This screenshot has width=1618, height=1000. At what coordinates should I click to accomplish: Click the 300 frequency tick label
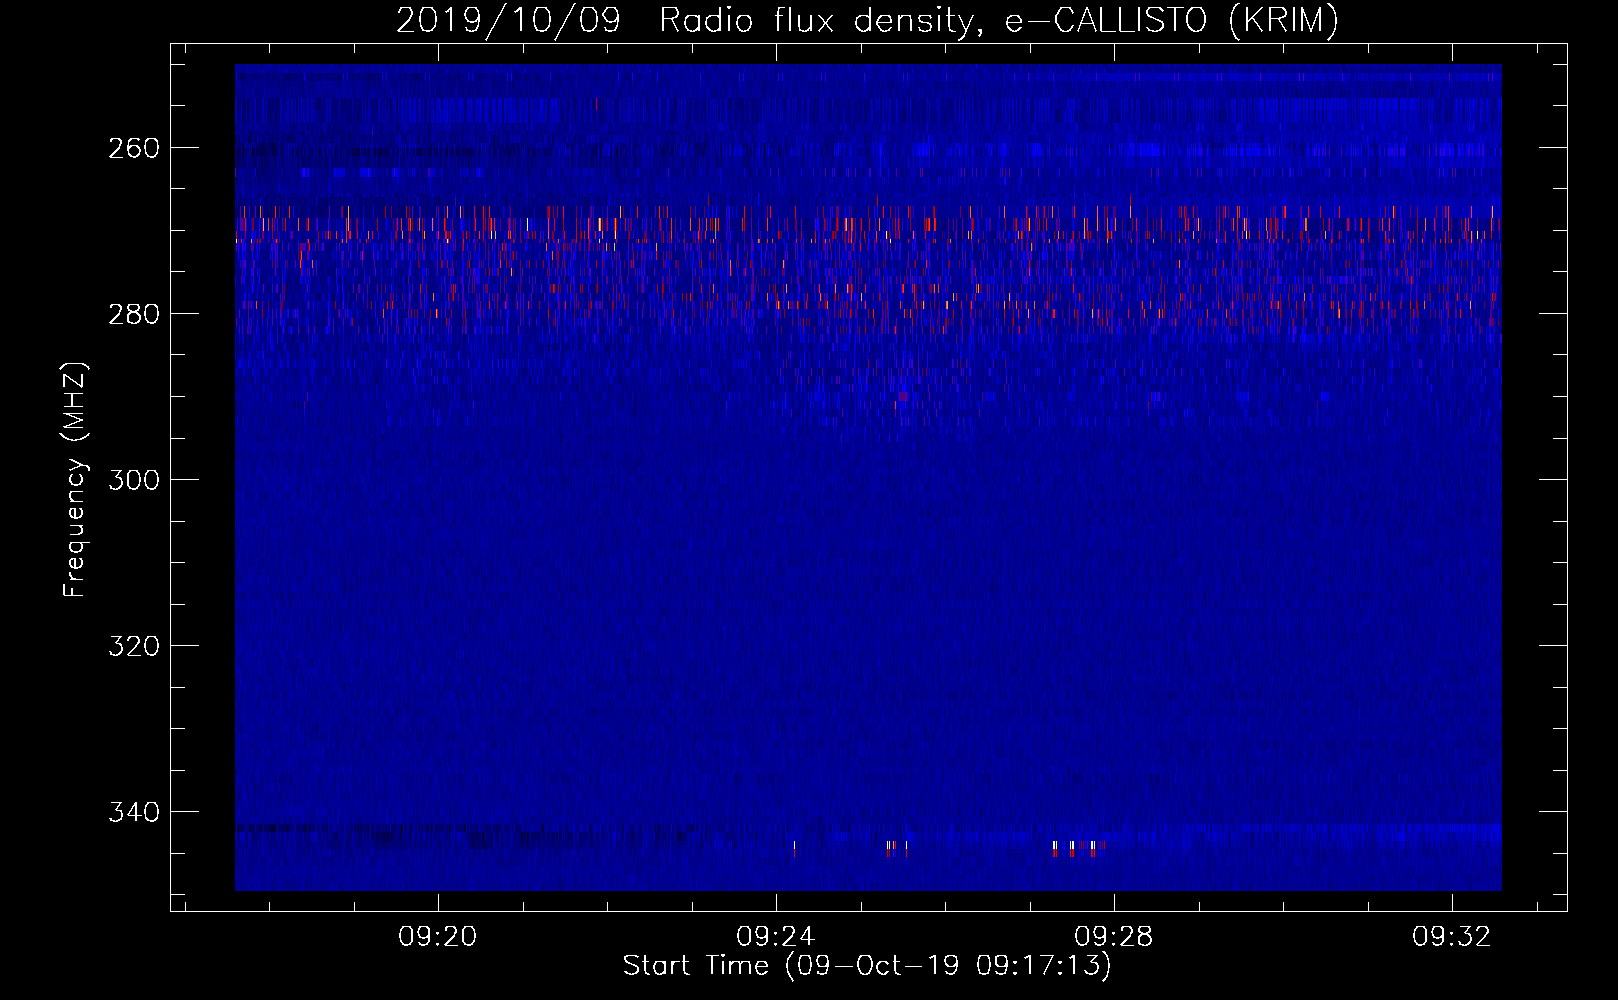[x=134, y=480]
